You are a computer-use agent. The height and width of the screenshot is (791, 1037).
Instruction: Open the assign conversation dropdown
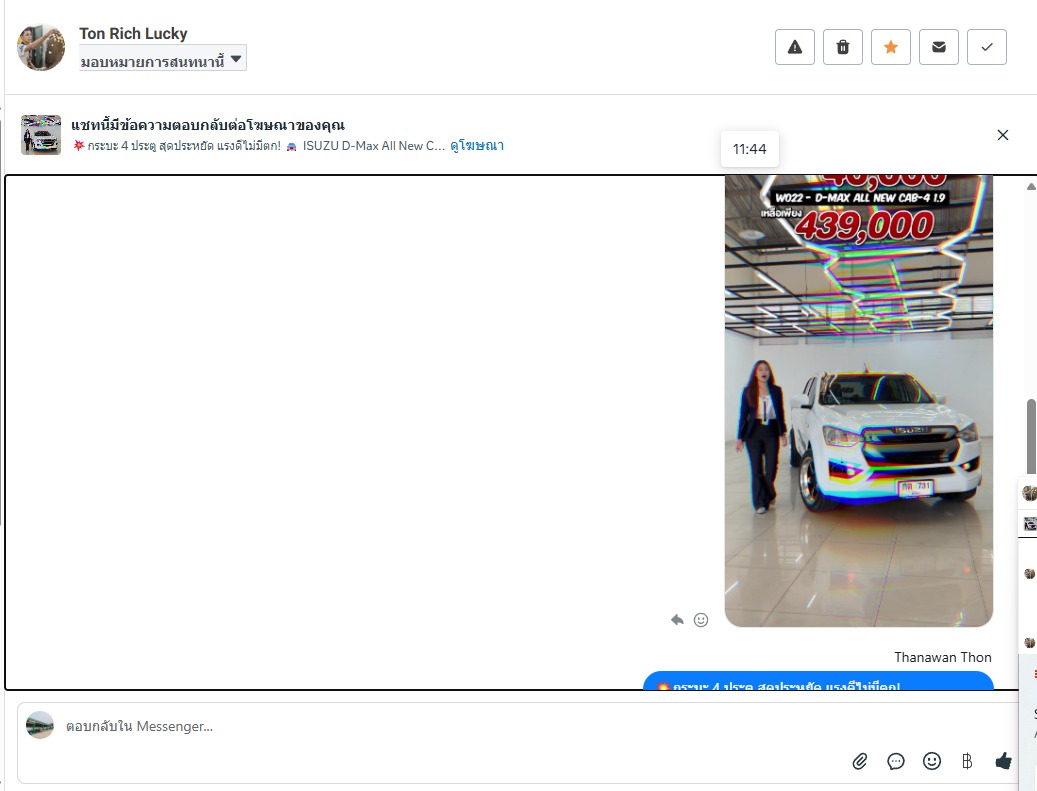163,58
